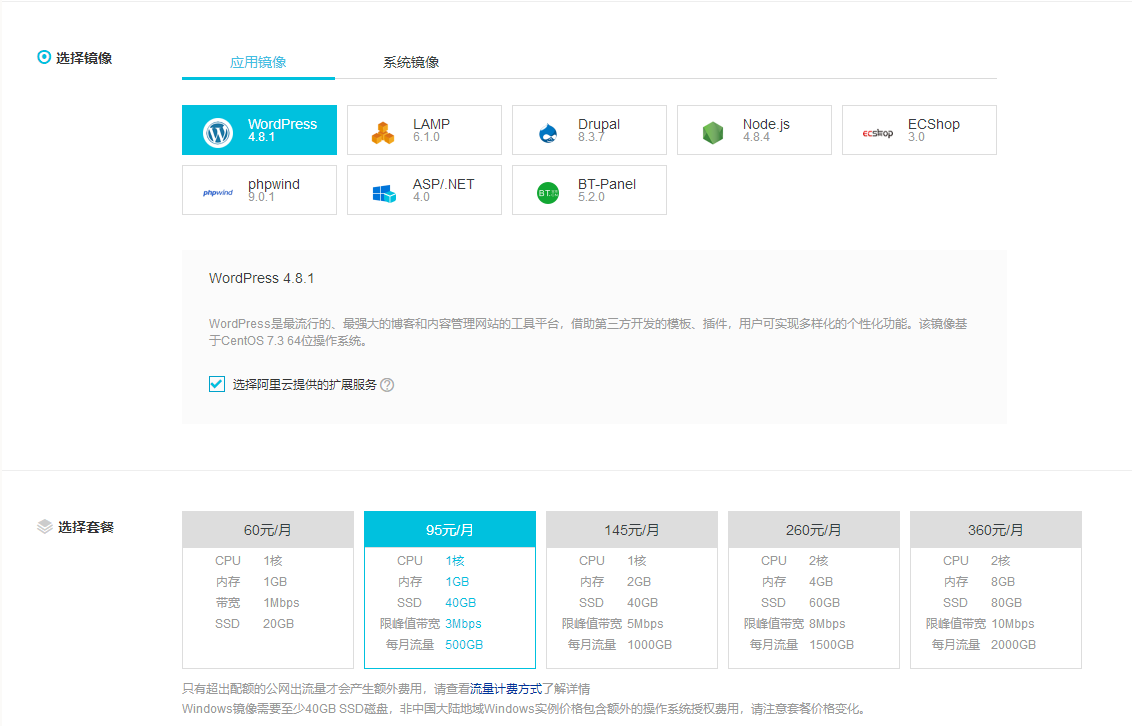Click the 选择镜像 section marker icon
This screenshot has height=726, width=1132.
[x=44, y=57]
